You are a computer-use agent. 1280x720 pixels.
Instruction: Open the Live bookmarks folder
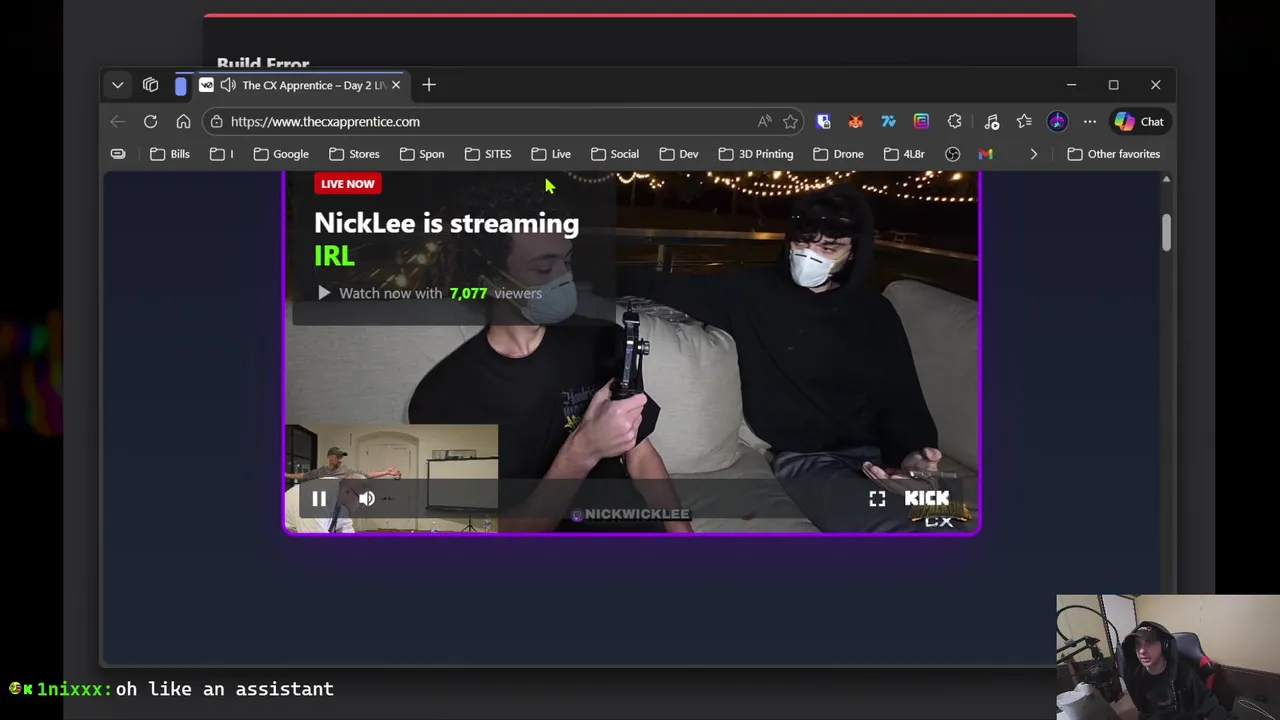click(x=551, y=154)
